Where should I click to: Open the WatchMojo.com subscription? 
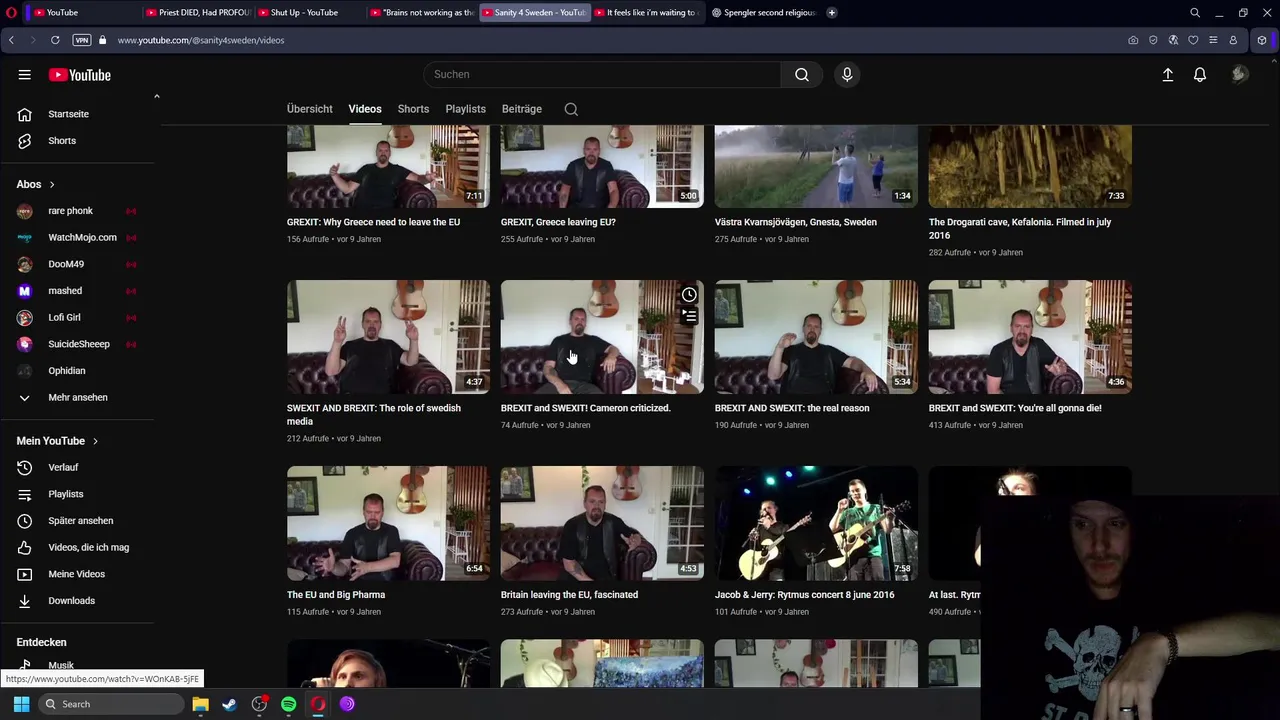point(82,237)
